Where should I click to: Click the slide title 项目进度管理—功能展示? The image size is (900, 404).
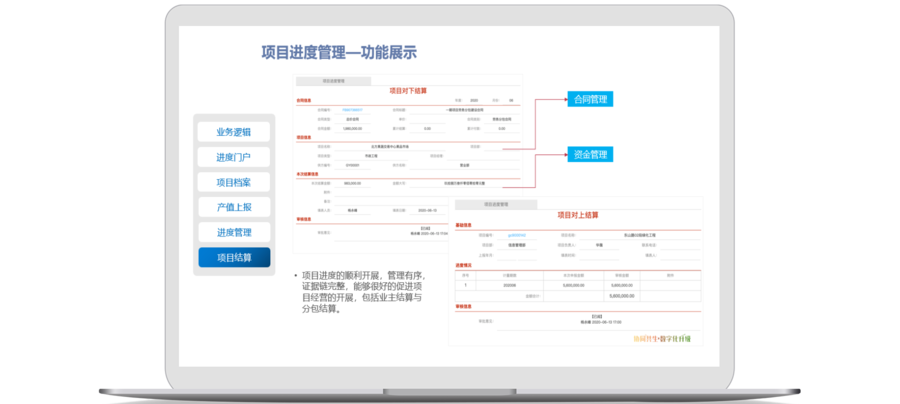point(338,52)
